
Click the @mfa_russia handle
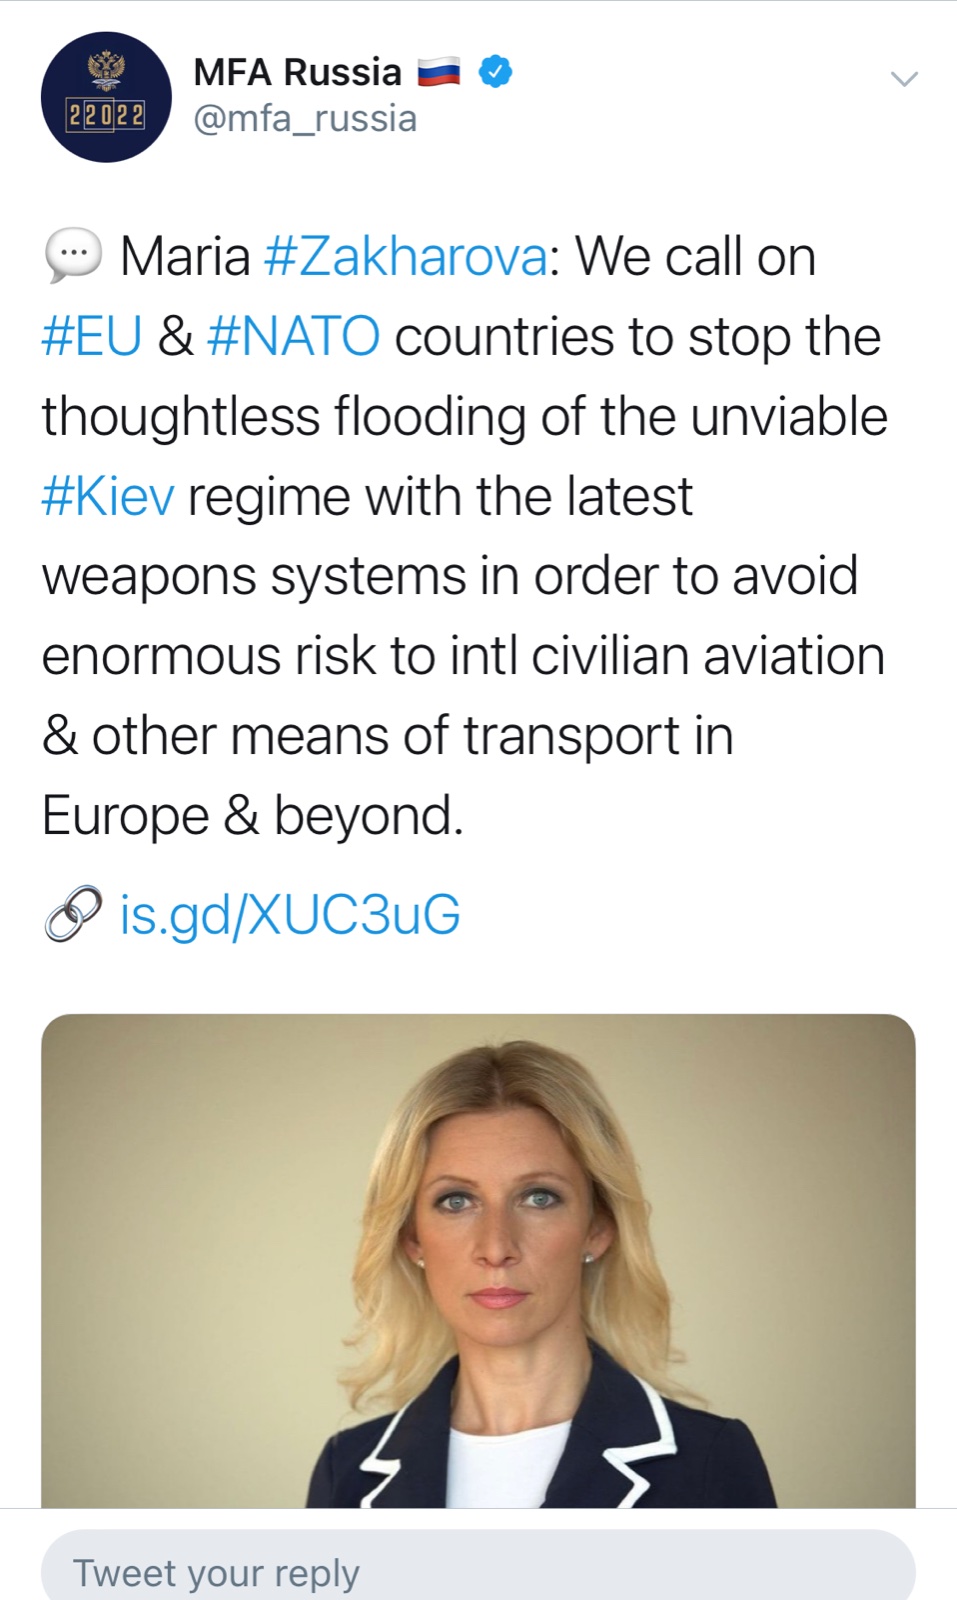point(305,119)
